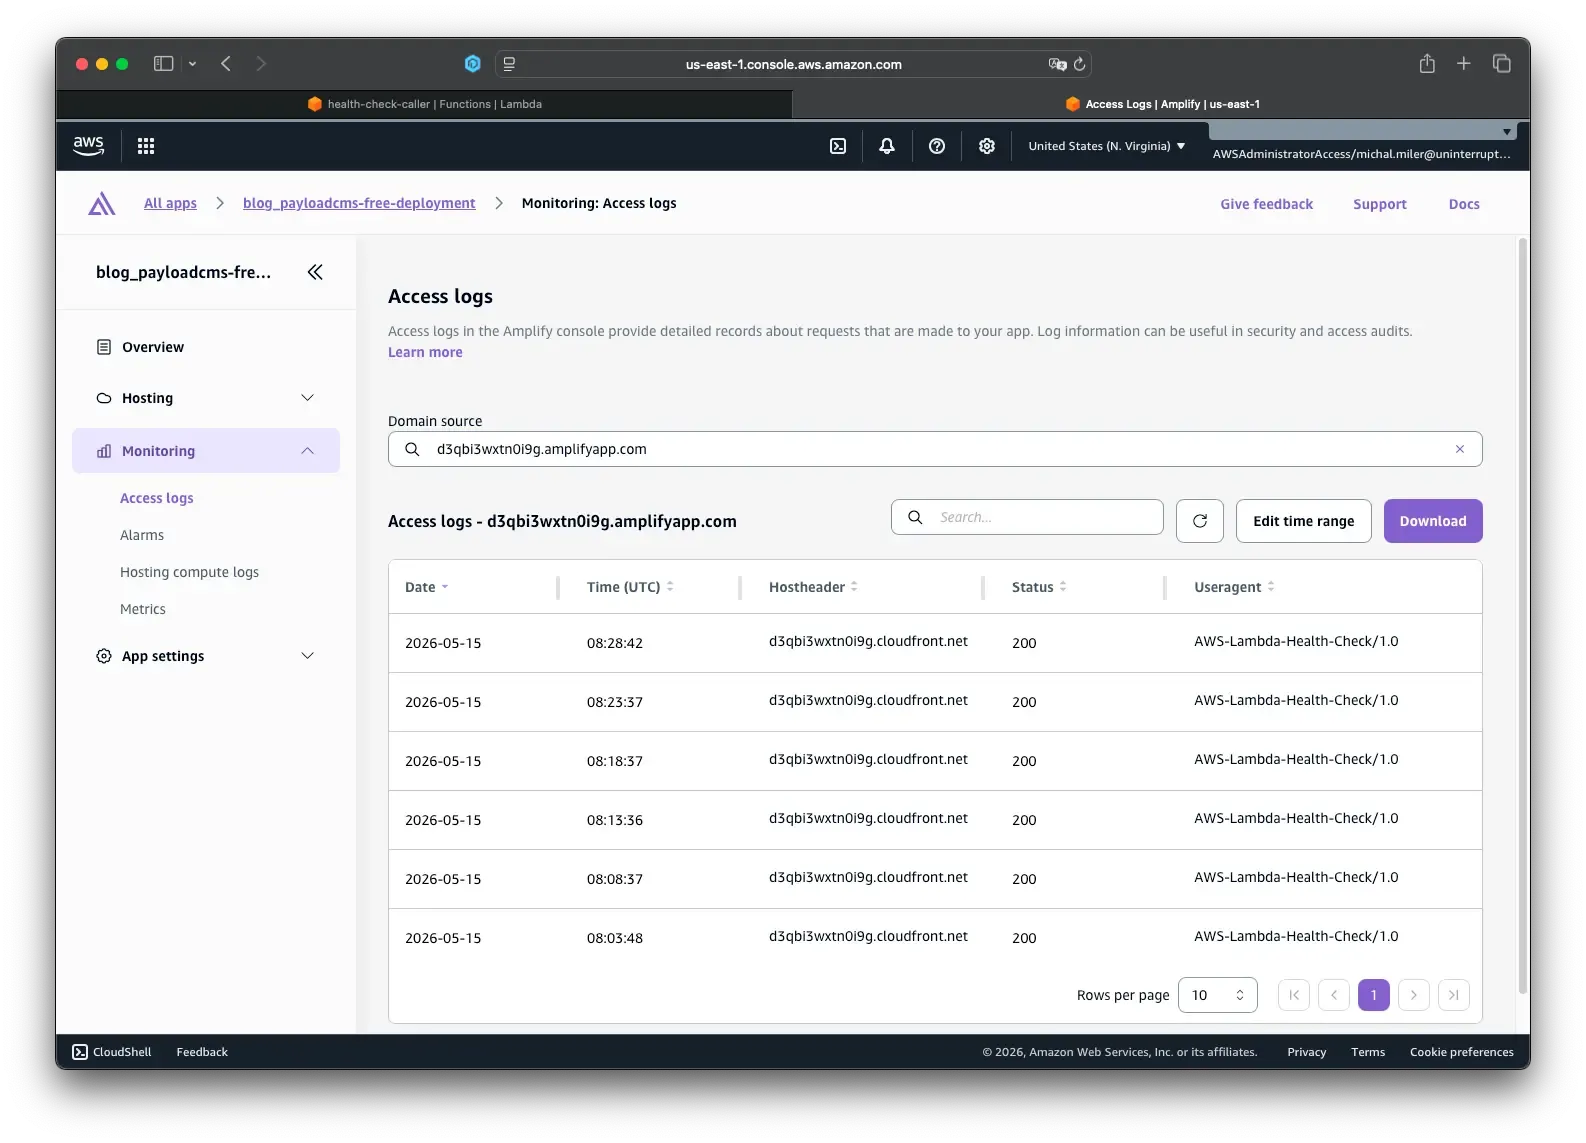Image resolution: width=1586 pixels, height=1143 pixels.
Task: Download the access logs
Action: pyautogui.click(x=1433, y=521)
